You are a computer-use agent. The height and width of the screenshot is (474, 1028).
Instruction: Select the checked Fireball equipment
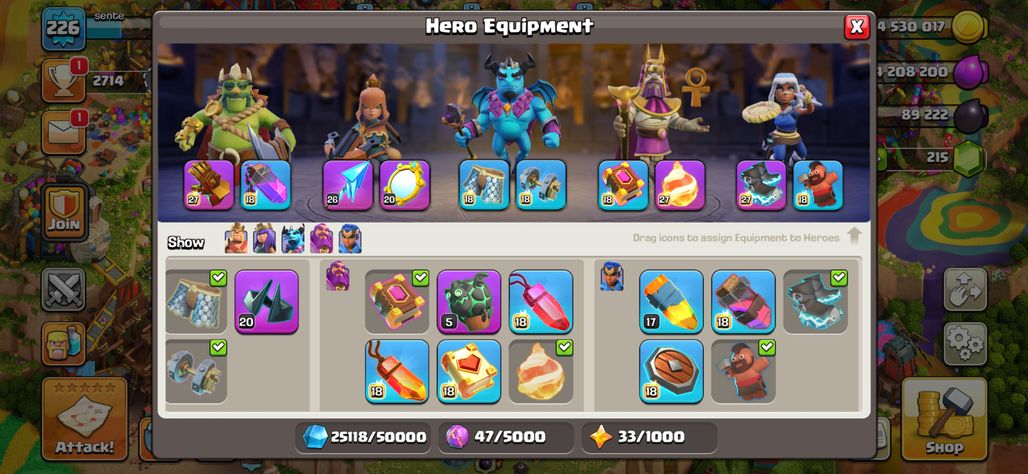click(x=541, y=371)
